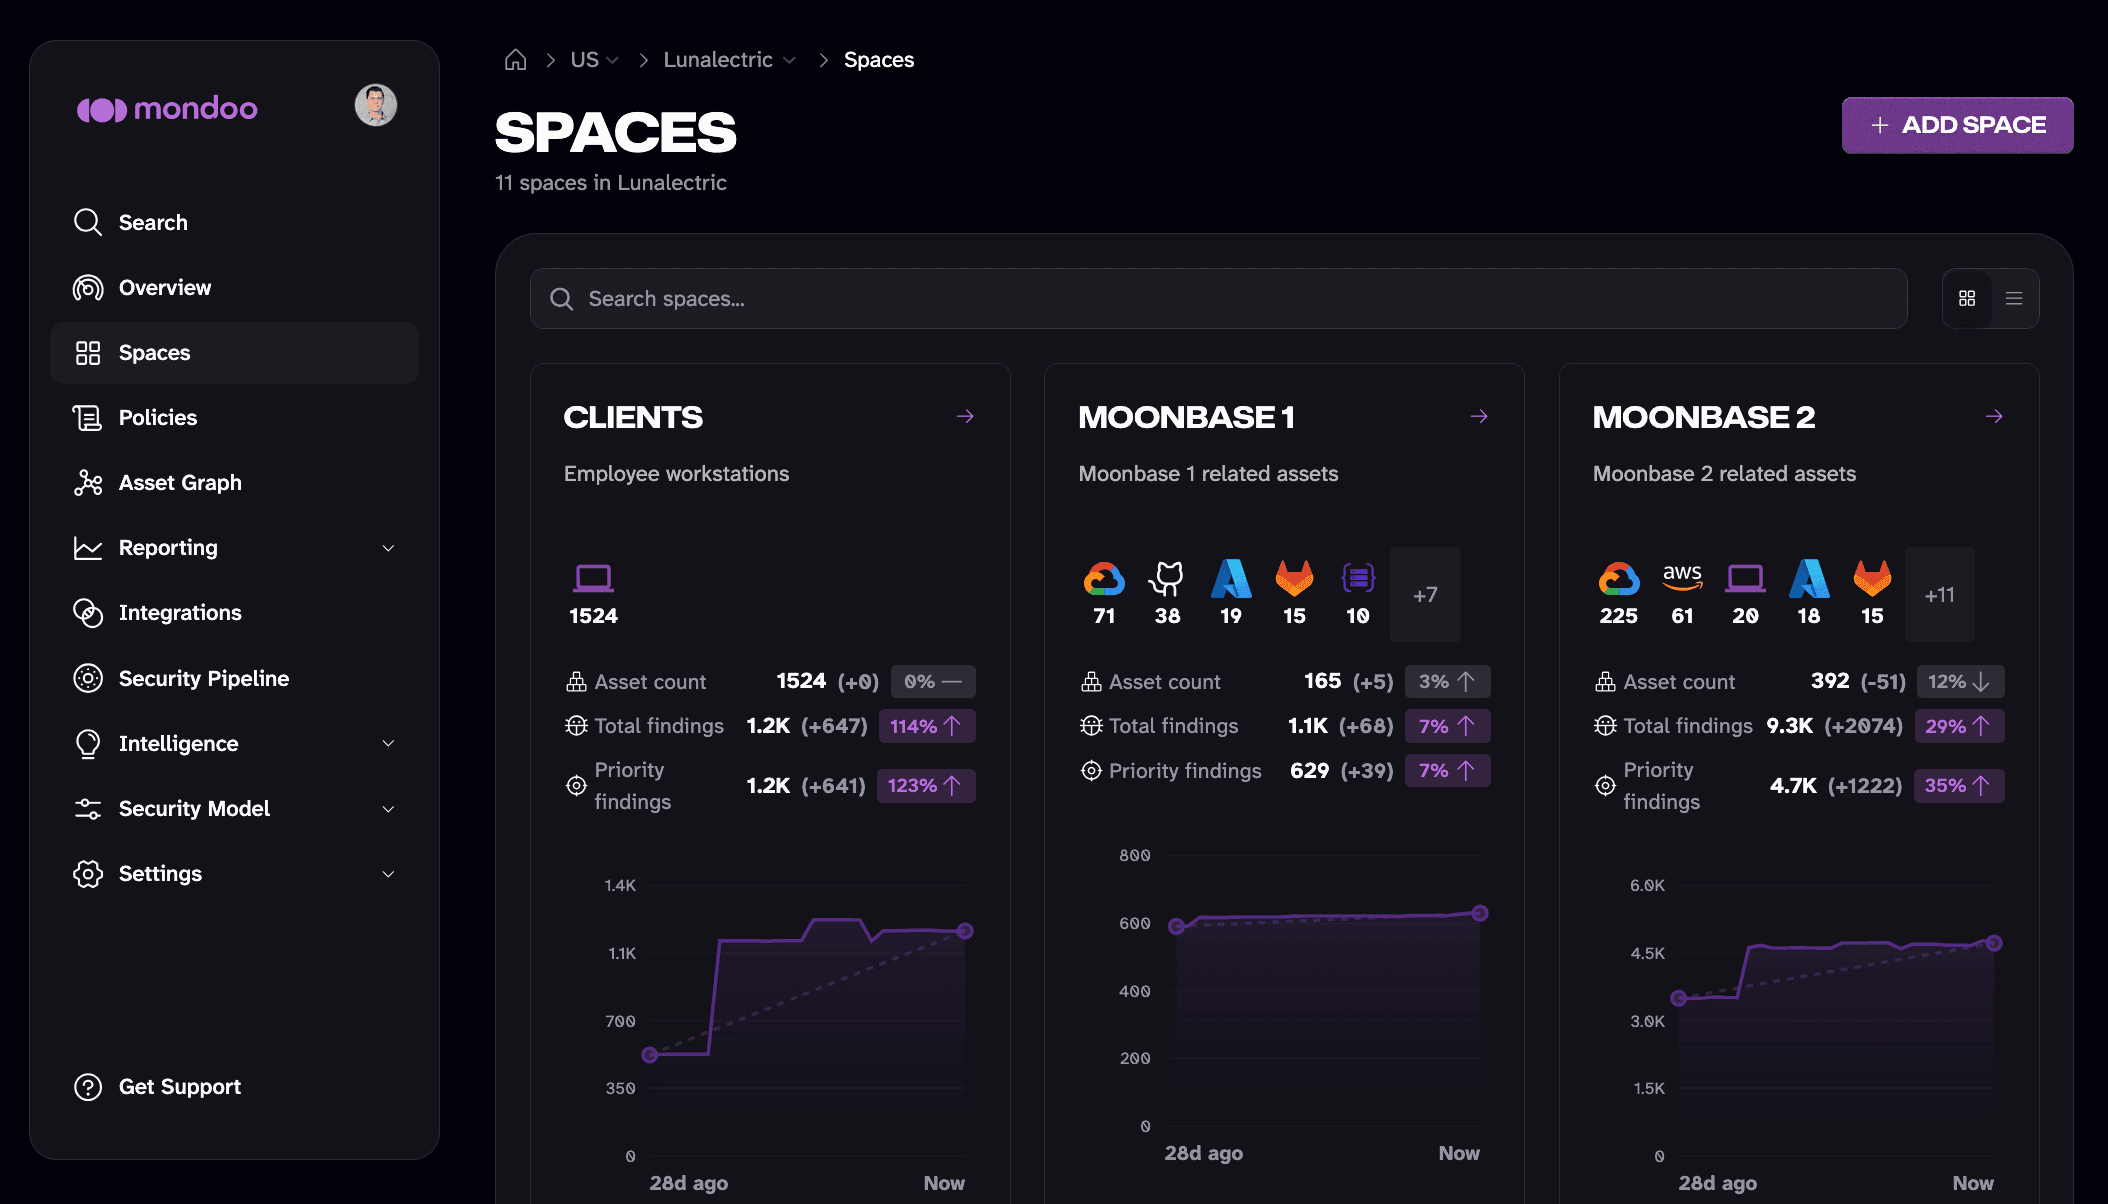The width and height of the screenshot is (2108, 1204).
Task: Click the 35% priority findings badge
Action: coord(1958,786)
